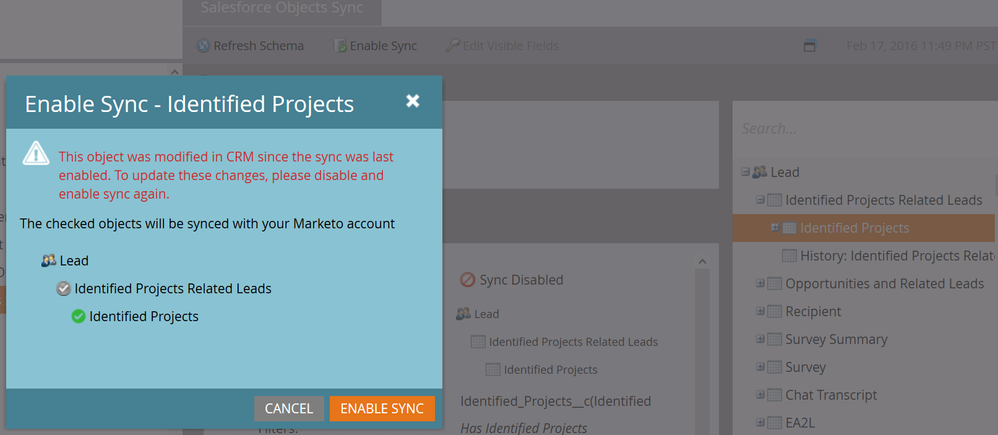
Task: Click the Sync Disabled status text
Action: point(521,280)
